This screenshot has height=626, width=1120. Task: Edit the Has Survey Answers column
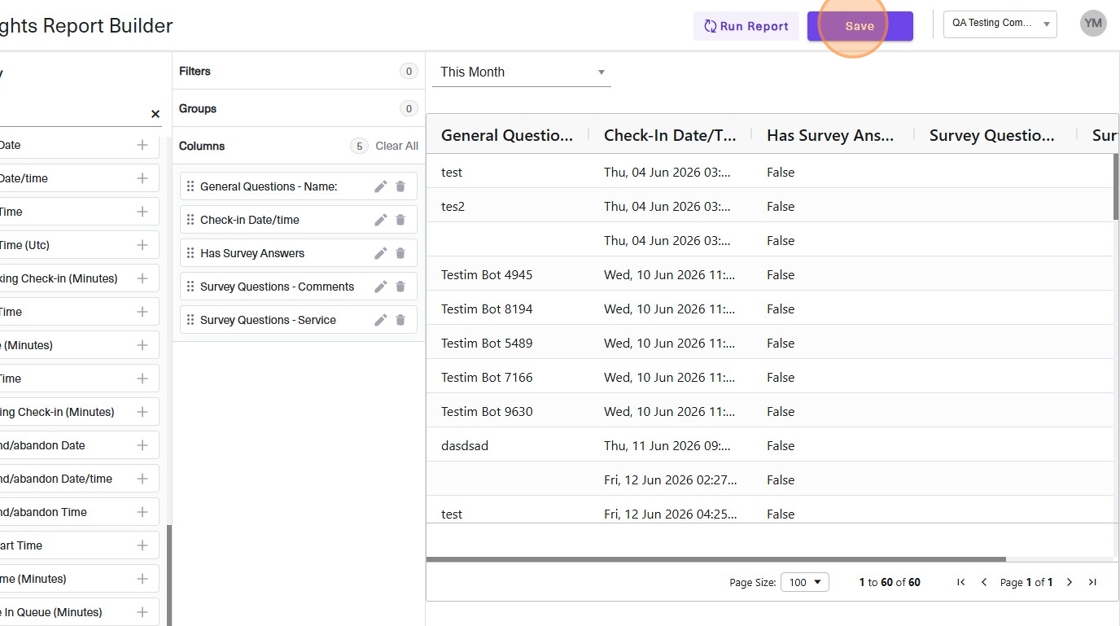[x=380, y=253]
